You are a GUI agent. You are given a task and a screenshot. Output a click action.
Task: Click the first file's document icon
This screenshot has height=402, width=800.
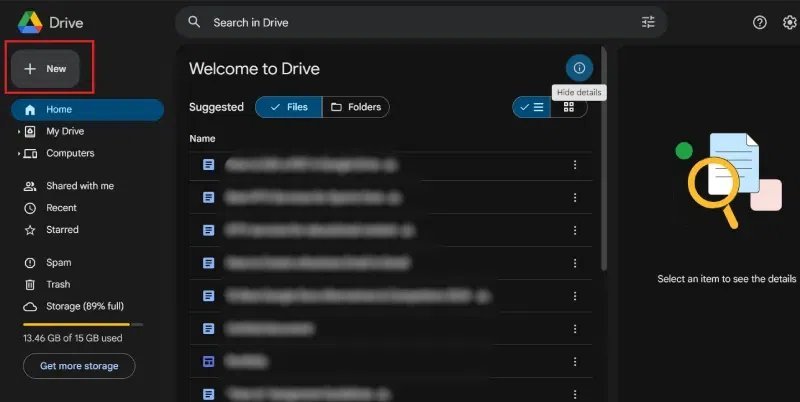[x=209, y=165]
